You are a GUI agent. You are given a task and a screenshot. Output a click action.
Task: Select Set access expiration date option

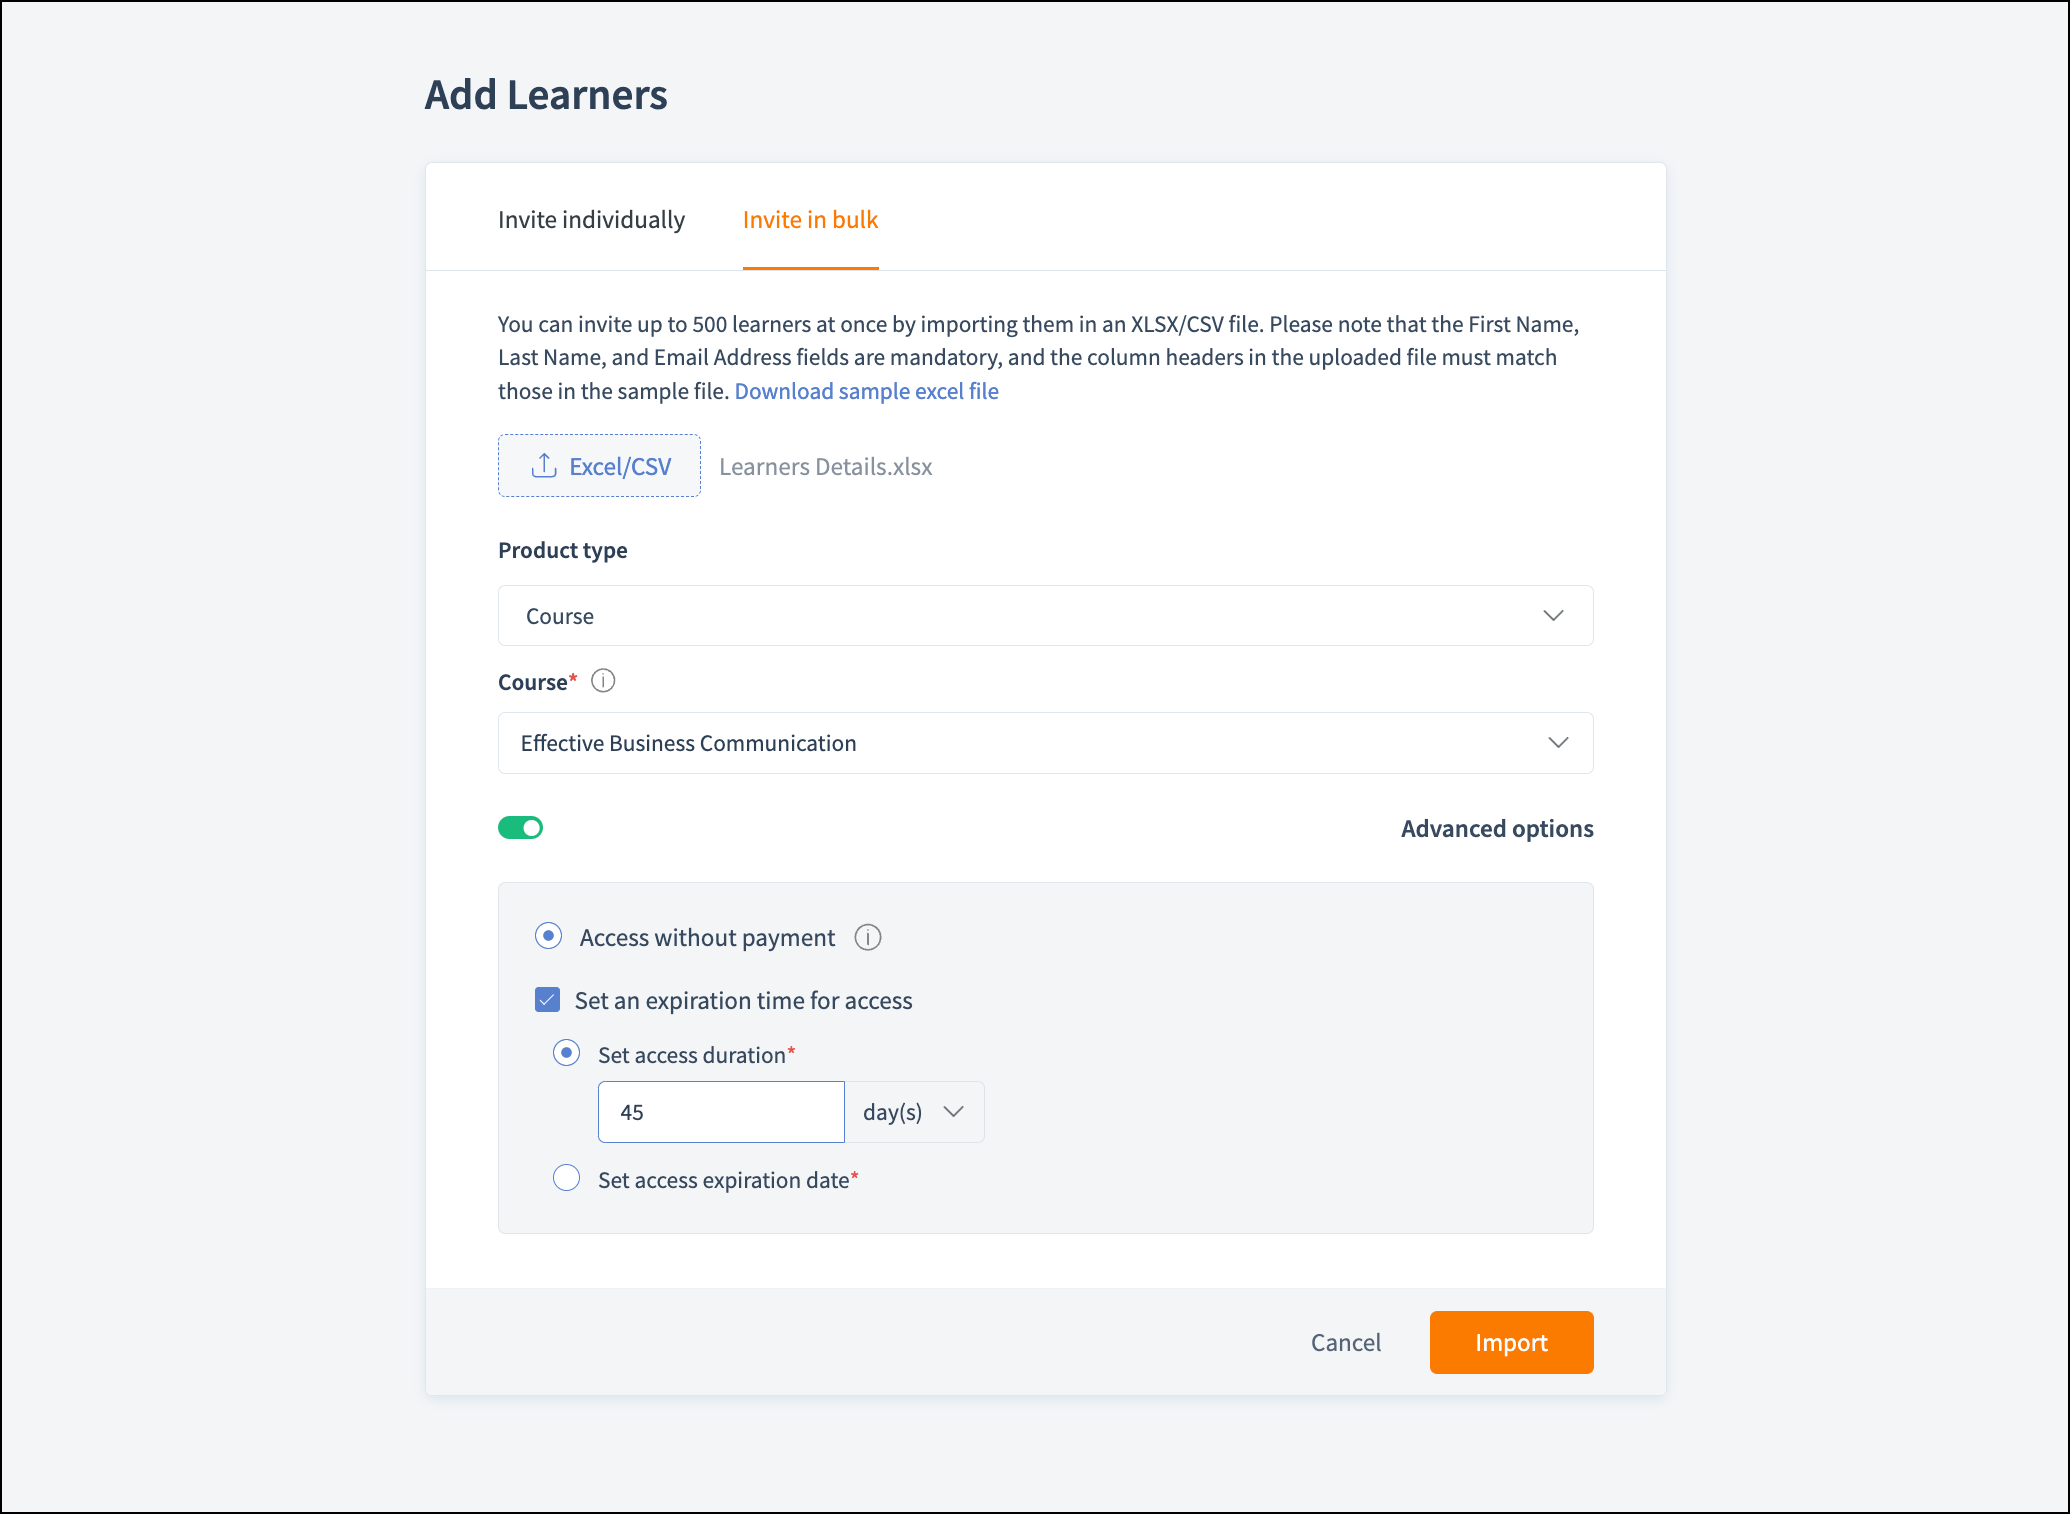click(567, 1178)
